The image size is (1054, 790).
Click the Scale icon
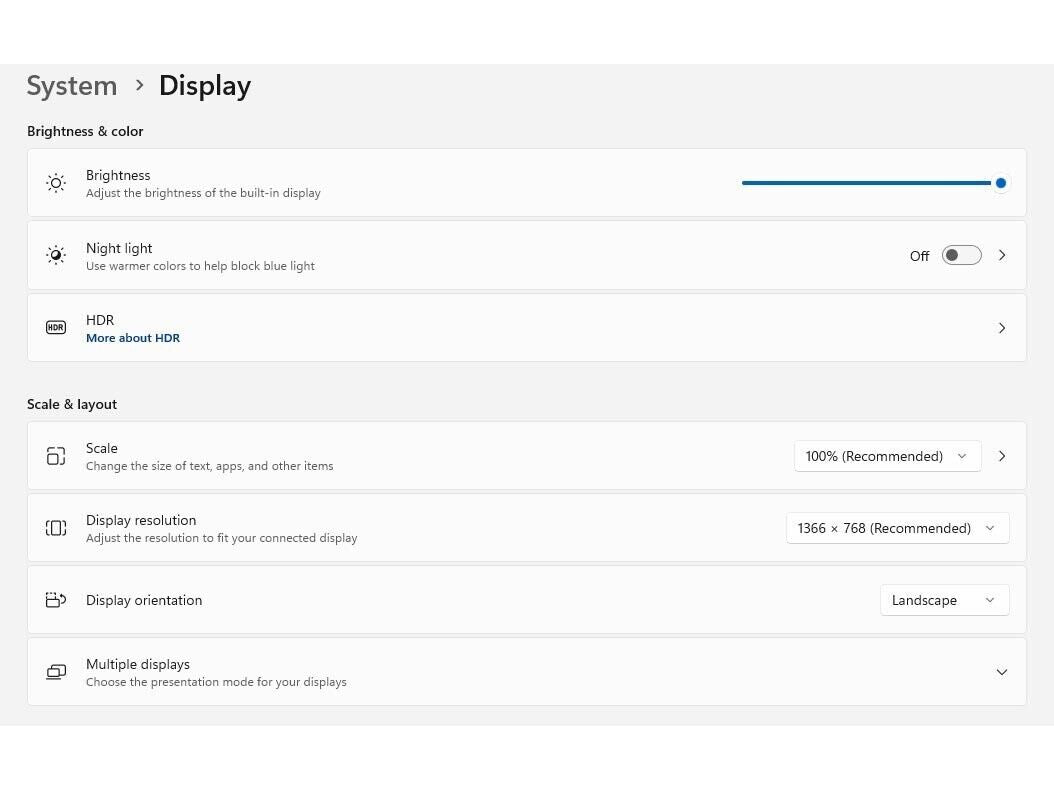pos(56,456)
